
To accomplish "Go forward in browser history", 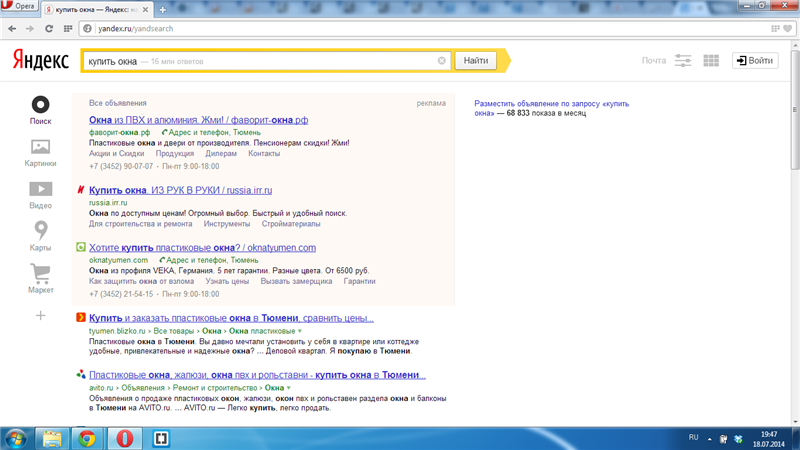I will pos(30,29).
